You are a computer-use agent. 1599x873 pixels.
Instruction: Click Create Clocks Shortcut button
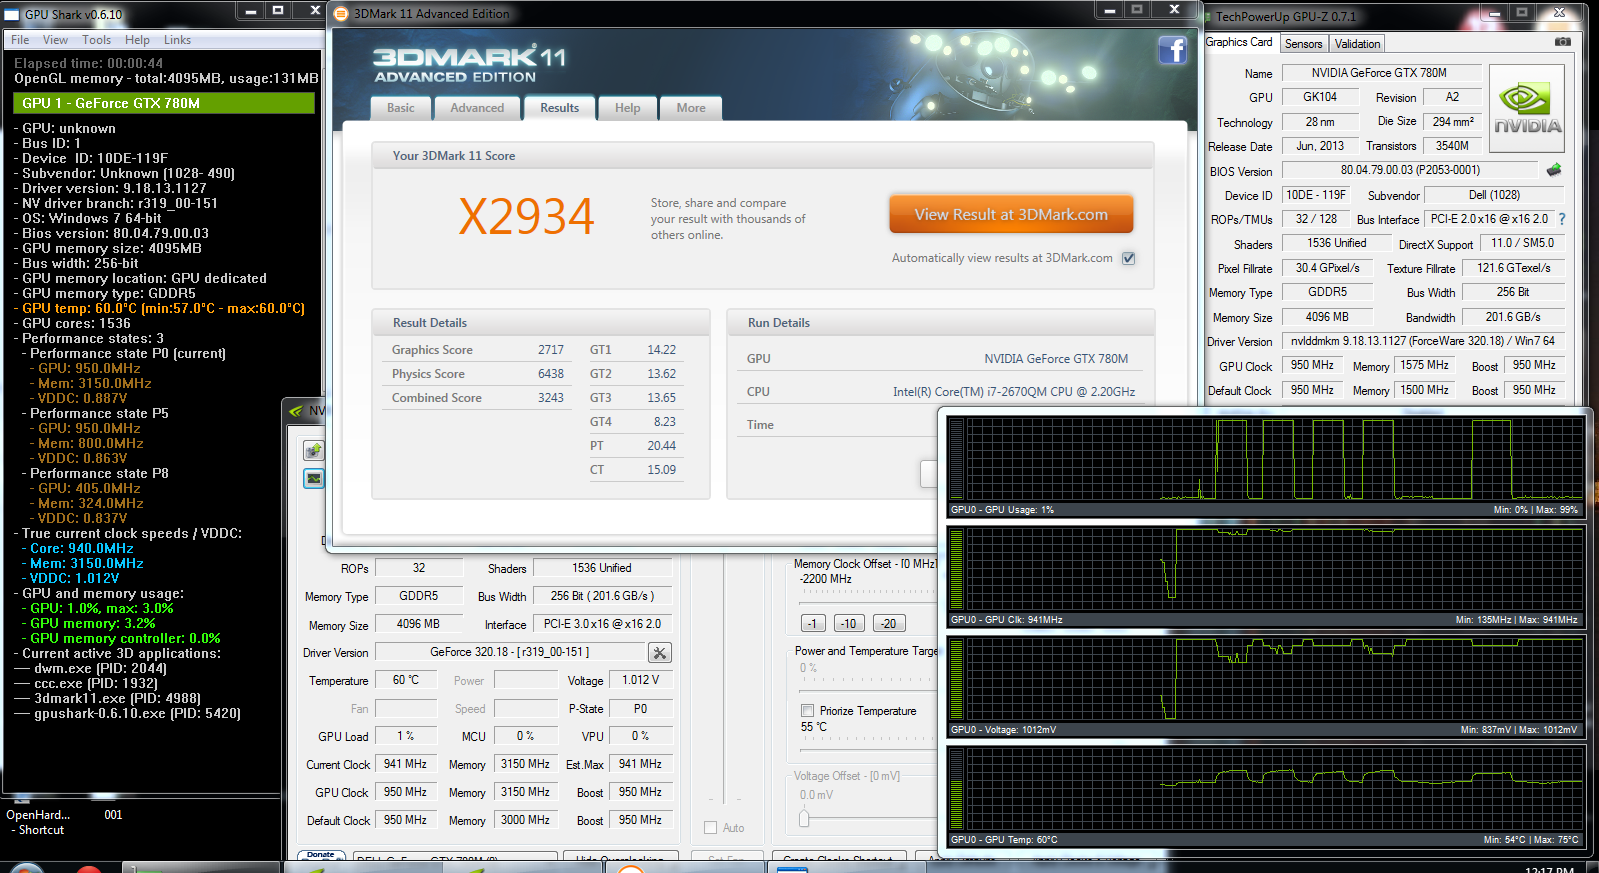[x=839, y=857]
